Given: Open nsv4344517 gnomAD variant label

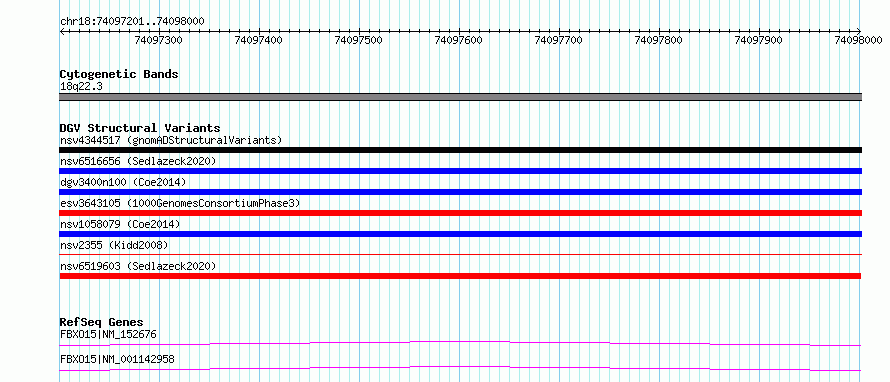Looking at the screenshot, I should pyautogui.click(x=171, y=140).
